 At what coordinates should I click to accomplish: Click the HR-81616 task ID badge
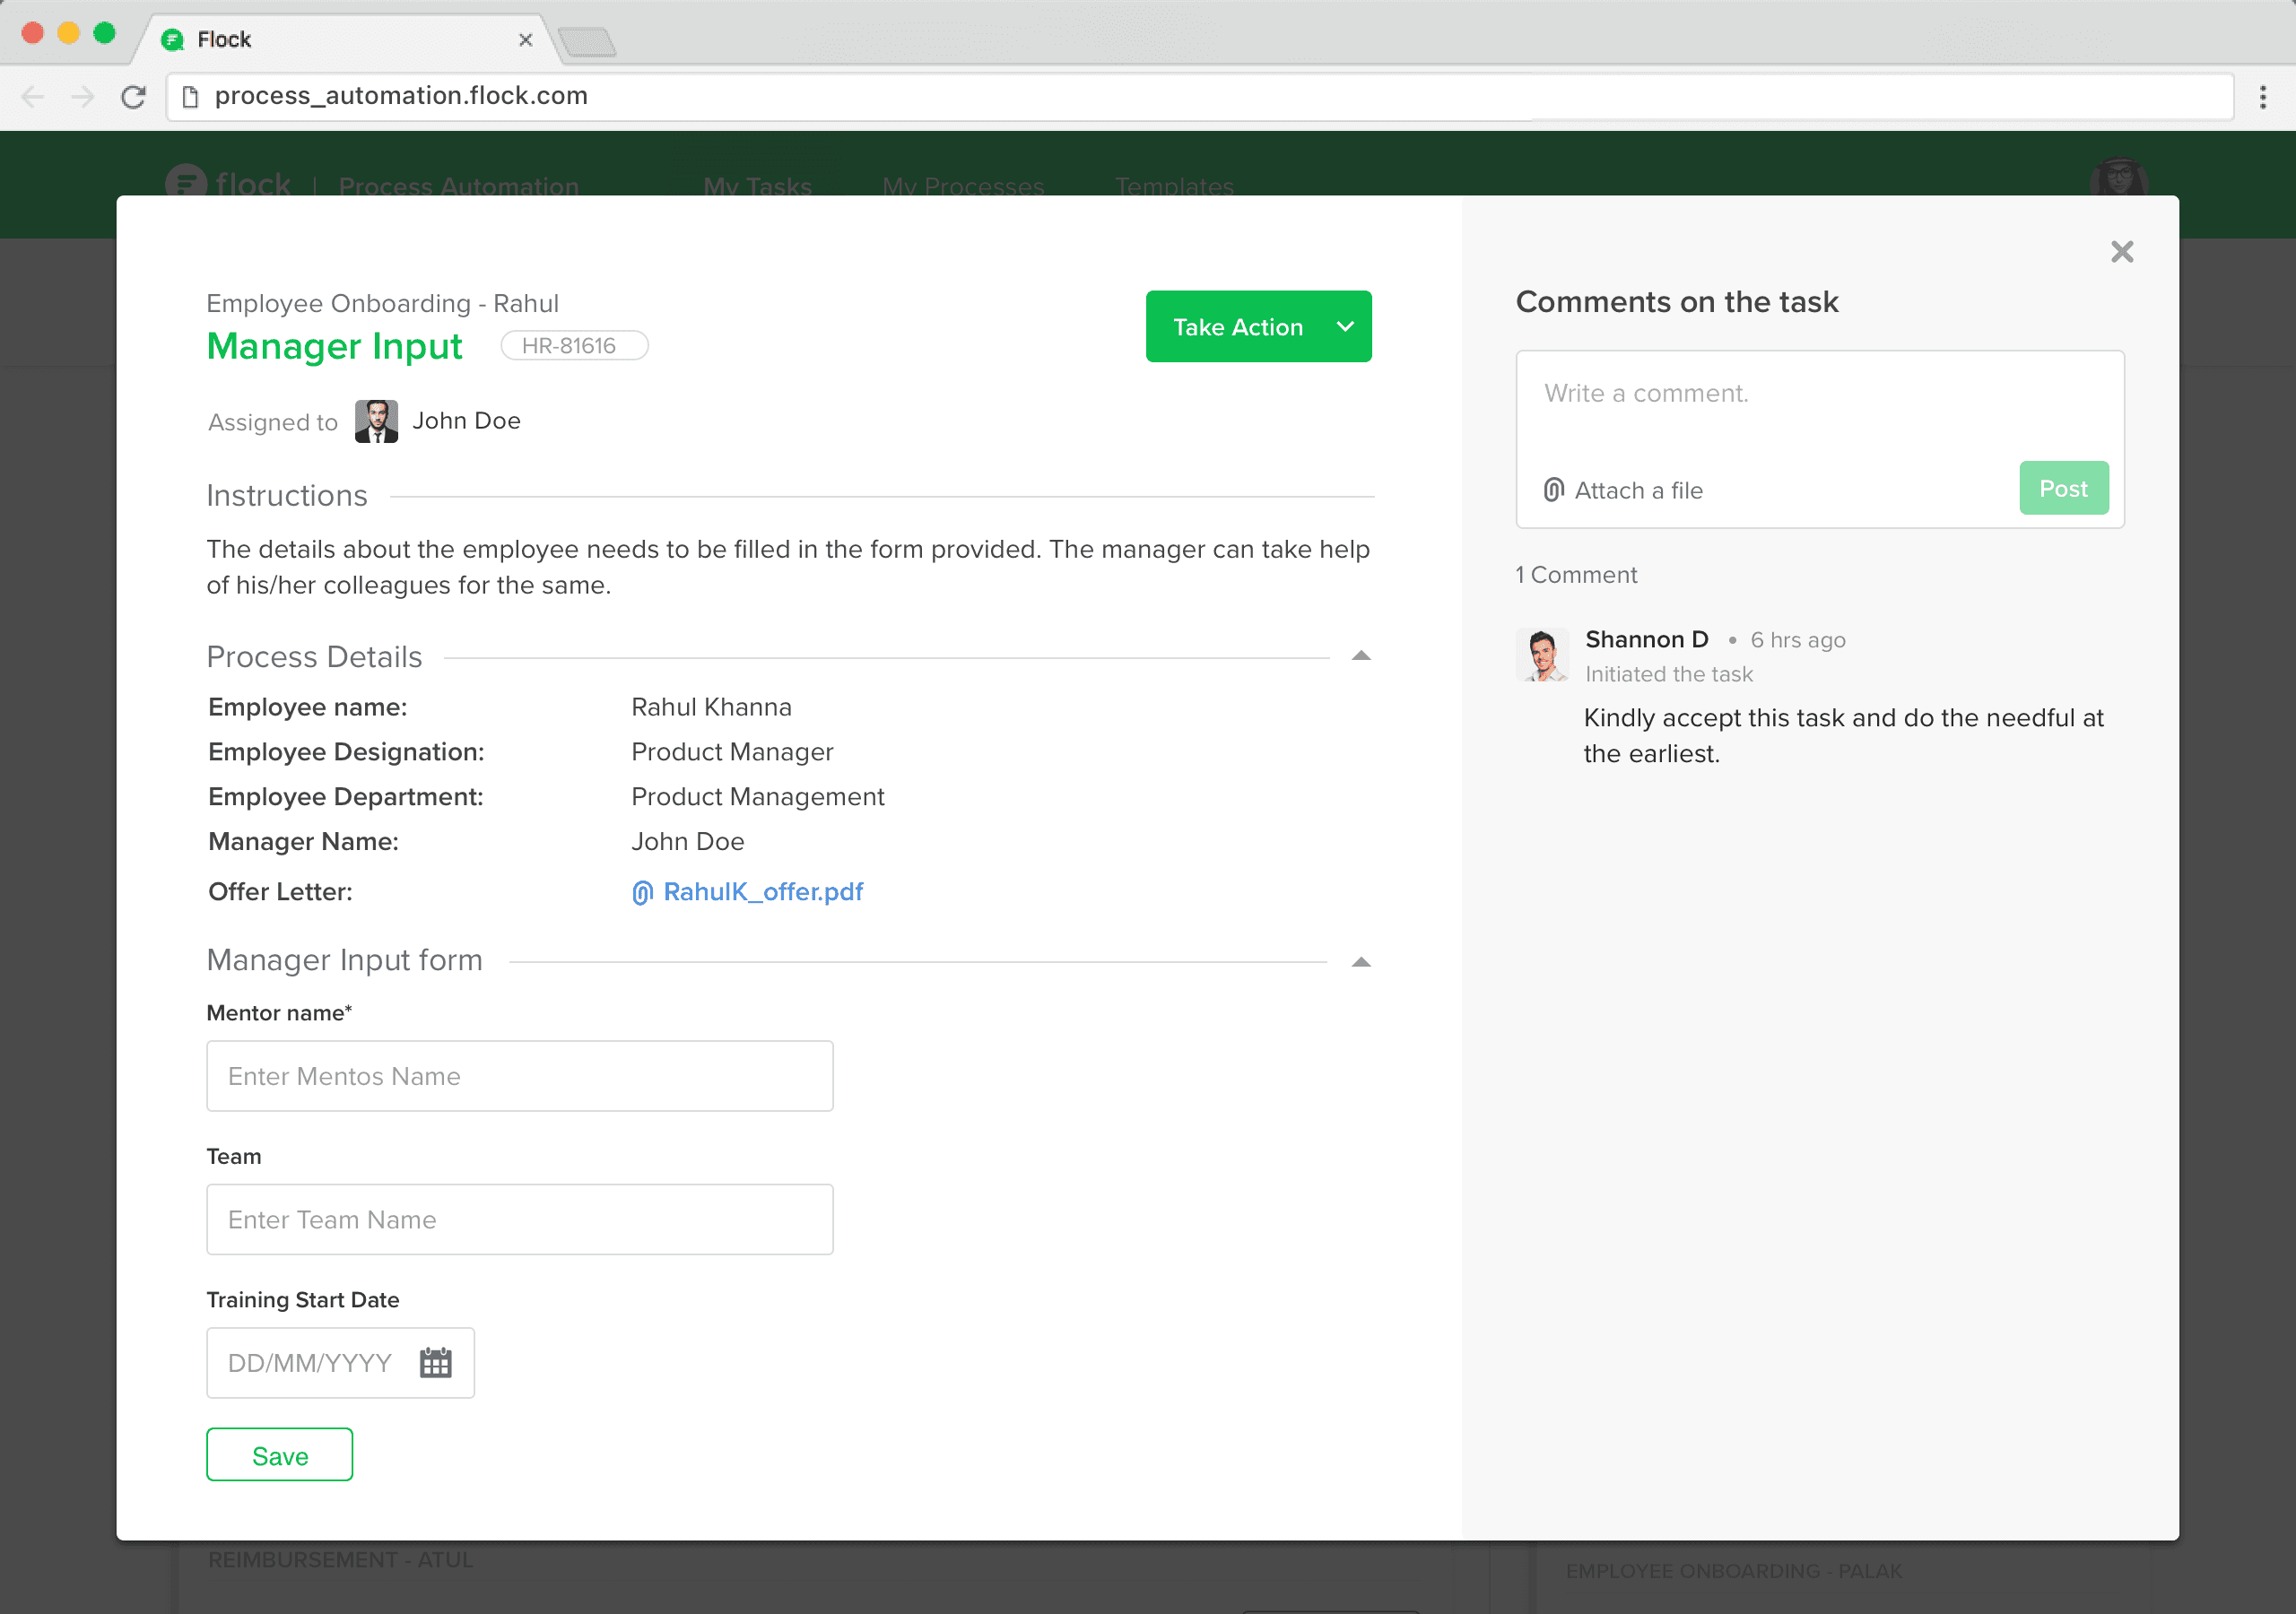[574, 346]
